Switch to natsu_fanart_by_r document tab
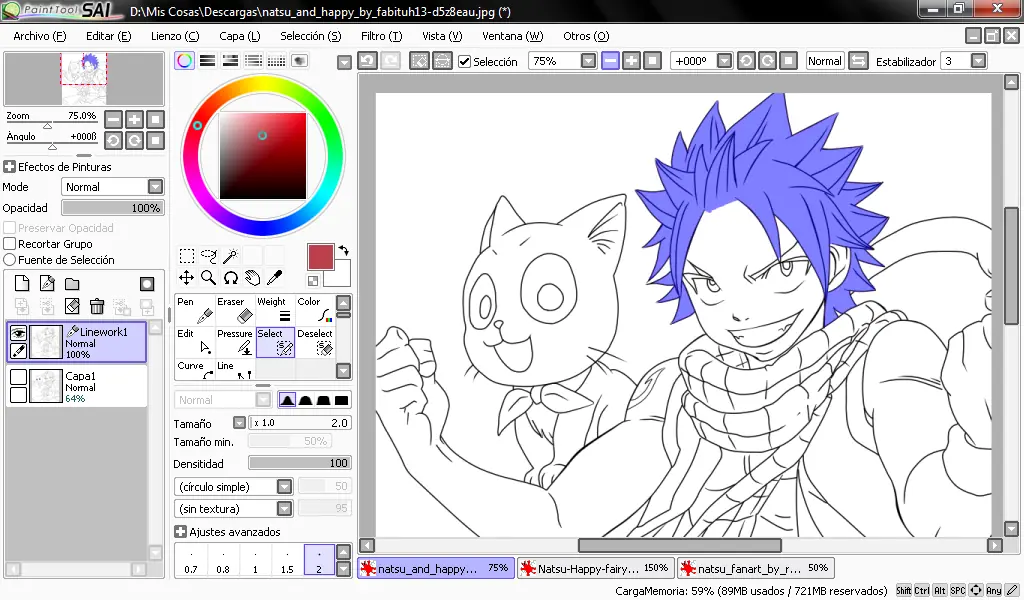Screen dimensions: 1024x600 coord(756,568)
